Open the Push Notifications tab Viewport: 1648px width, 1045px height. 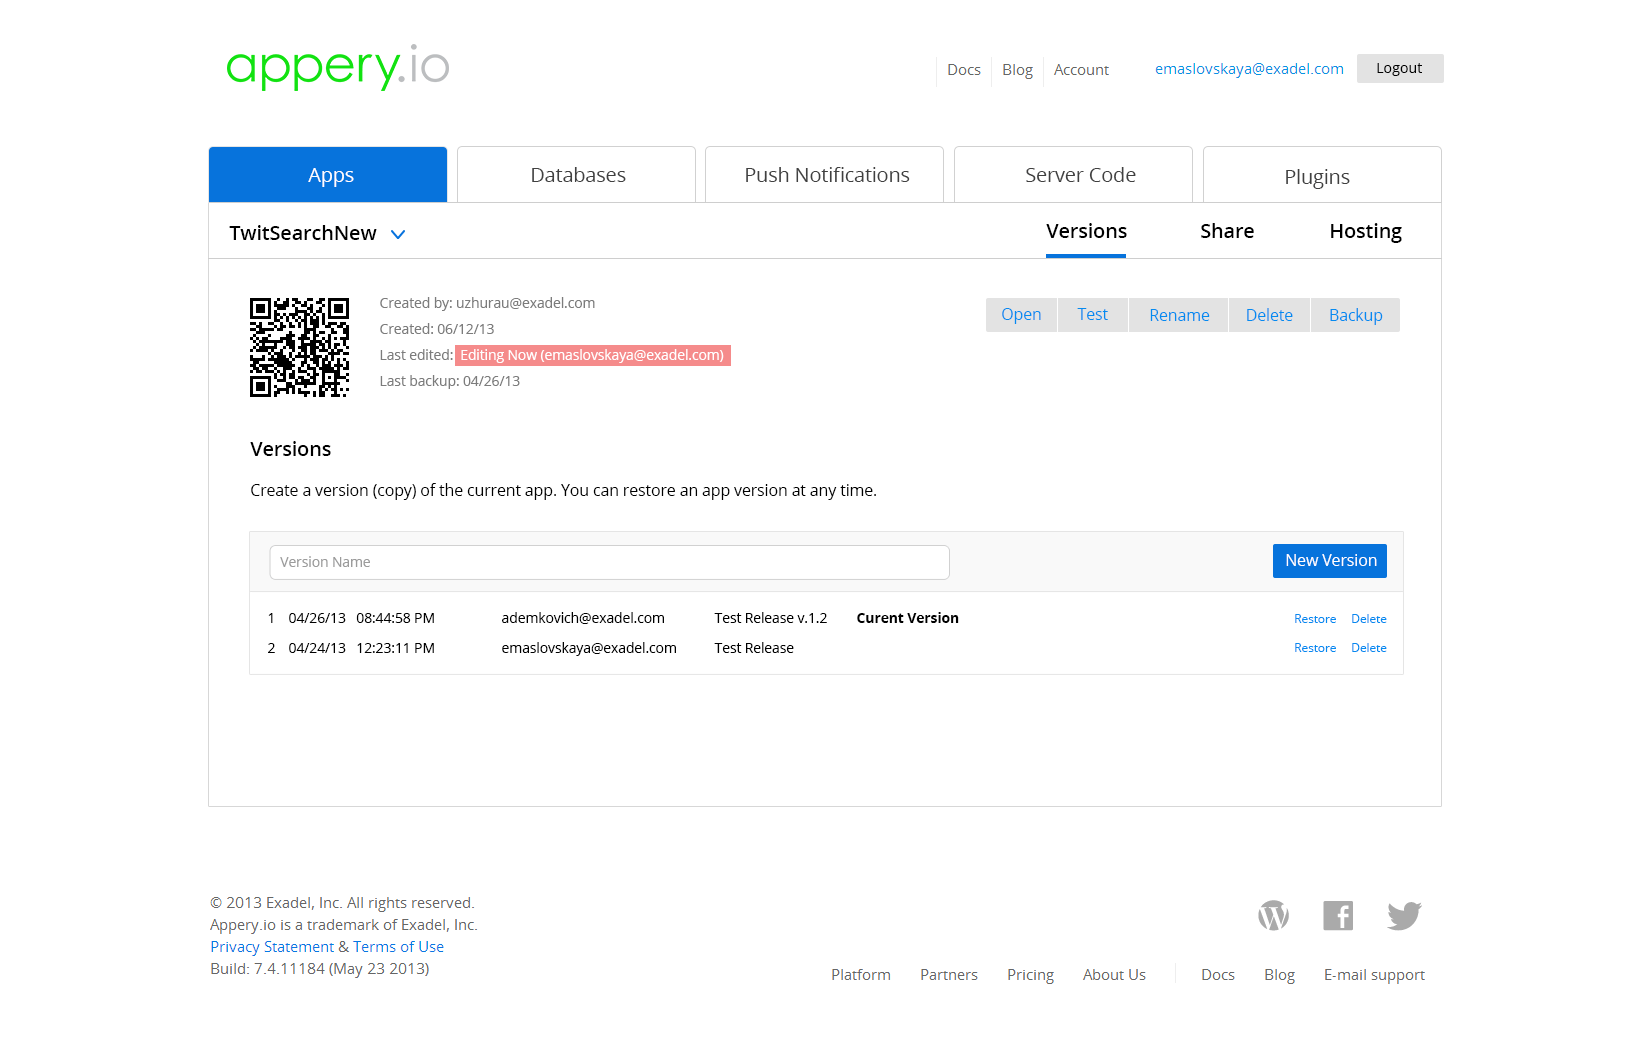(x=825, y=175)
